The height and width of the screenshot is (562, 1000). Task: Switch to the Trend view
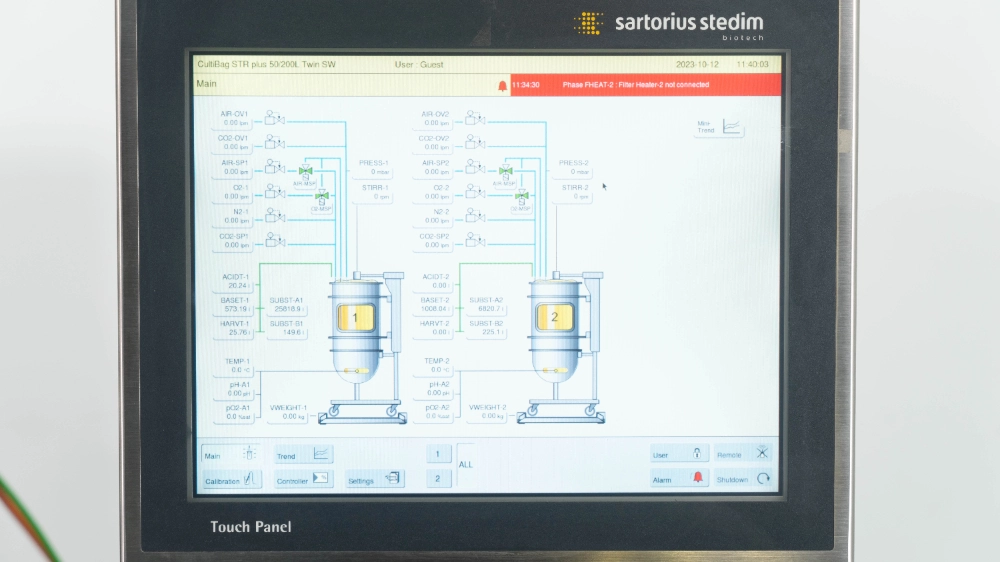click(x=304, y=455)
